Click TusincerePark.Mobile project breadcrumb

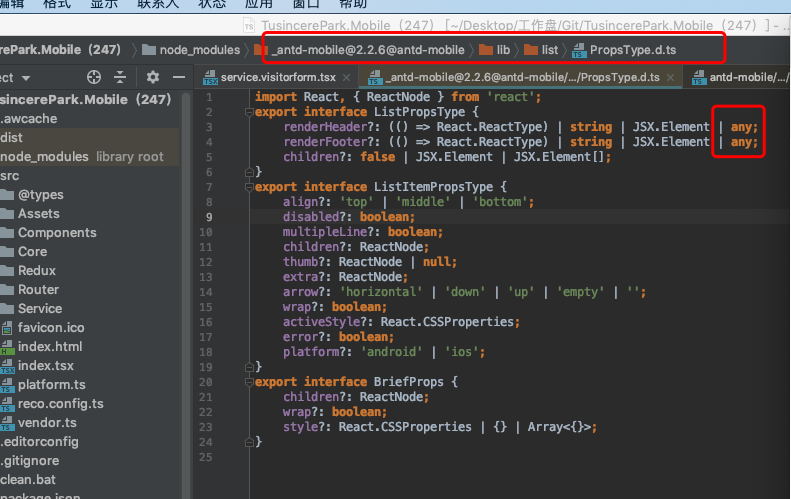[x=61, y=50]
